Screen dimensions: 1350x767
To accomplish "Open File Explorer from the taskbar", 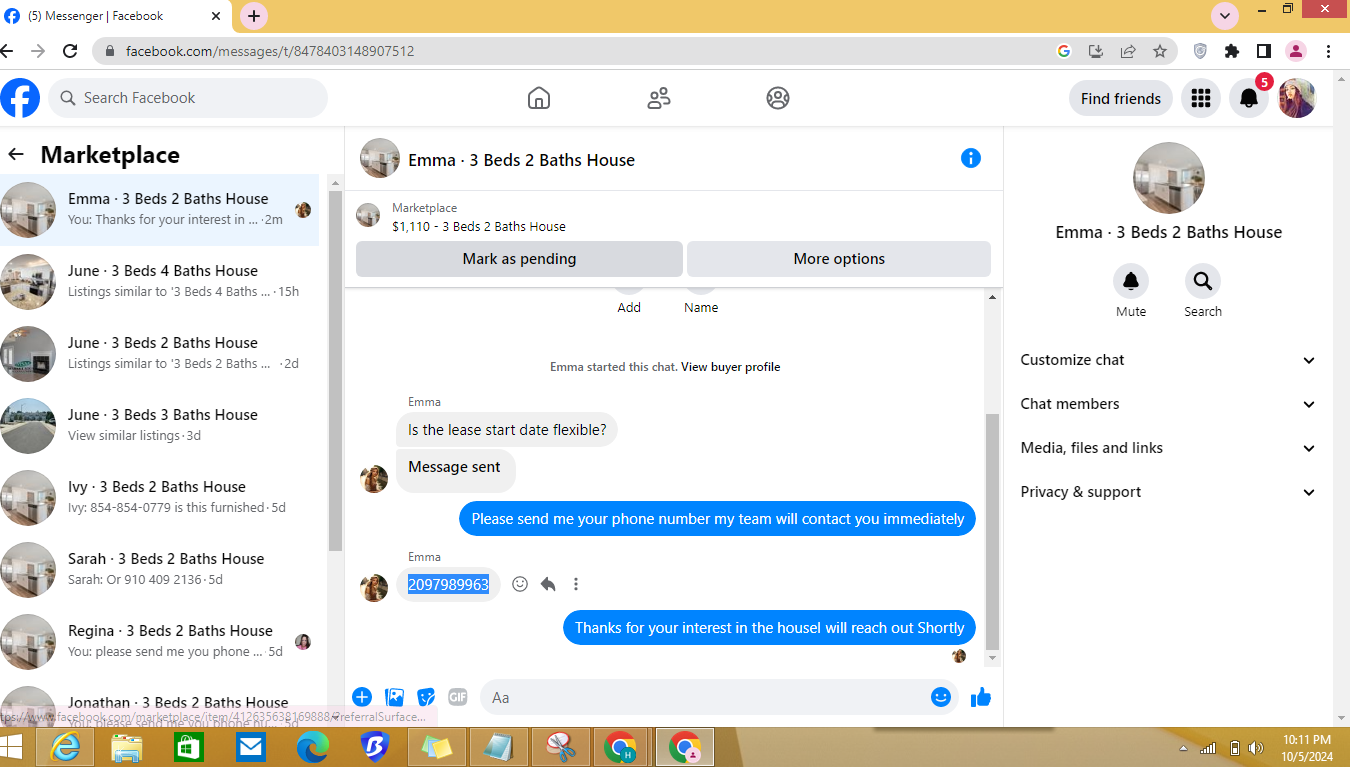I will [127, 747].
